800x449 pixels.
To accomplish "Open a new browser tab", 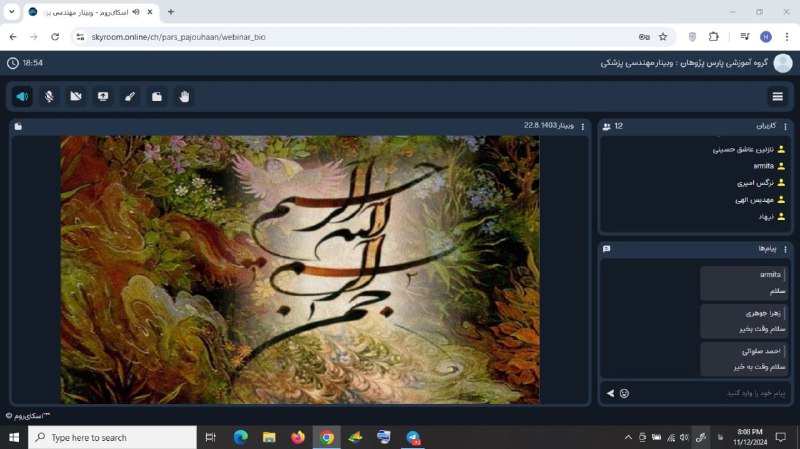I will (x=171, y=12).
